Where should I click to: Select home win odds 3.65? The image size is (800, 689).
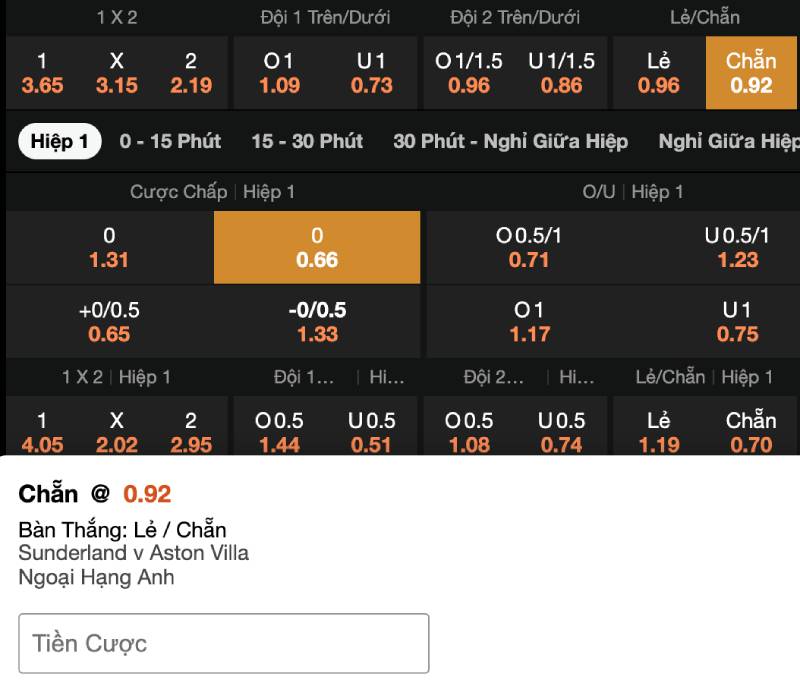[42, 73]
